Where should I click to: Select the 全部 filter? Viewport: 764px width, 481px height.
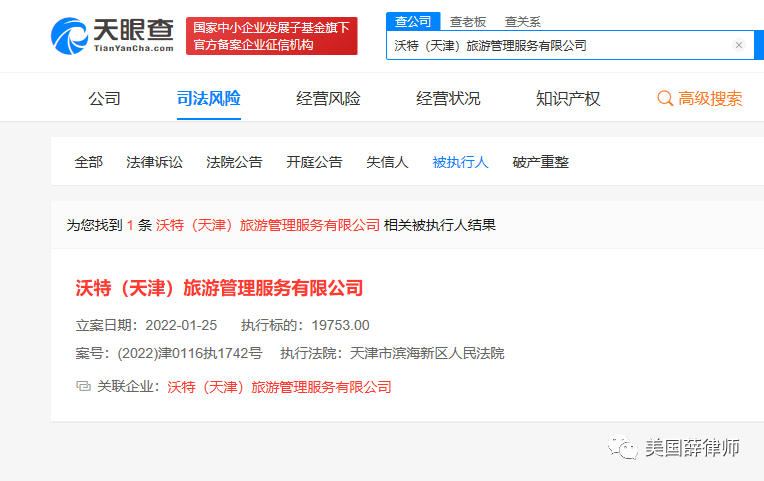click(89, 162)
